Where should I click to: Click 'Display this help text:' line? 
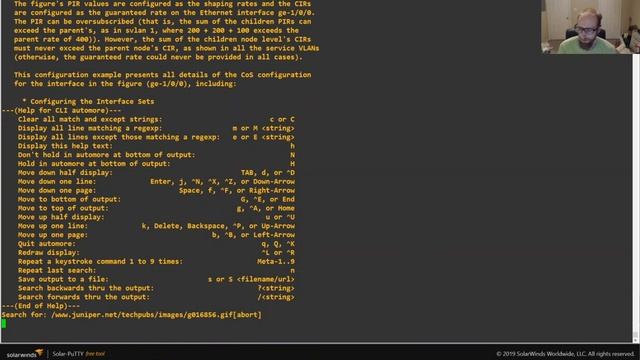(156, 146)
